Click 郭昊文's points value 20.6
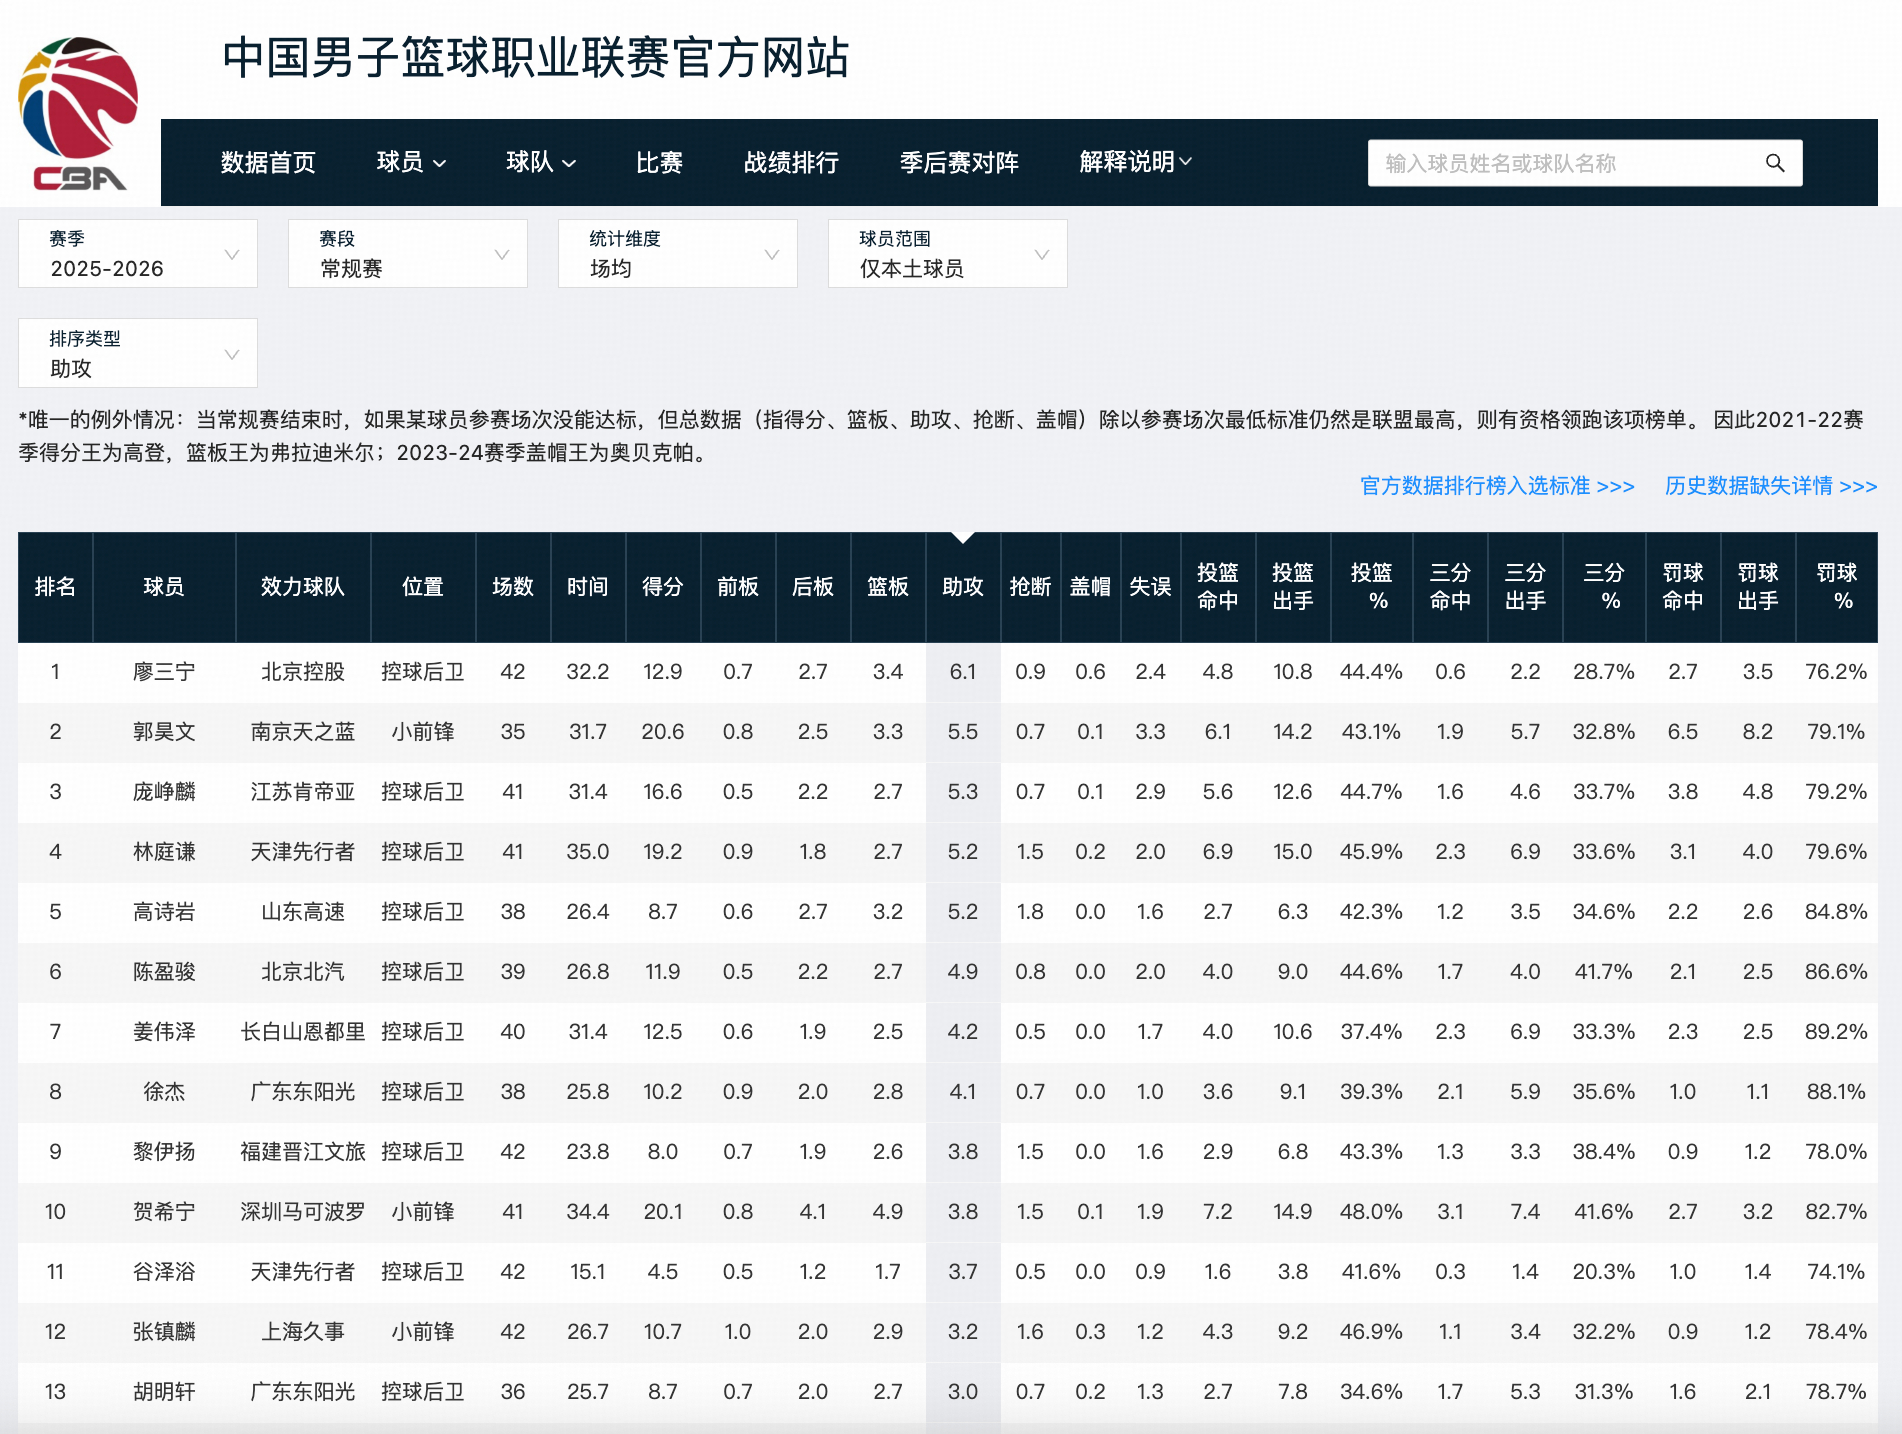The image size is (1902, 1434). pos(663,732)
